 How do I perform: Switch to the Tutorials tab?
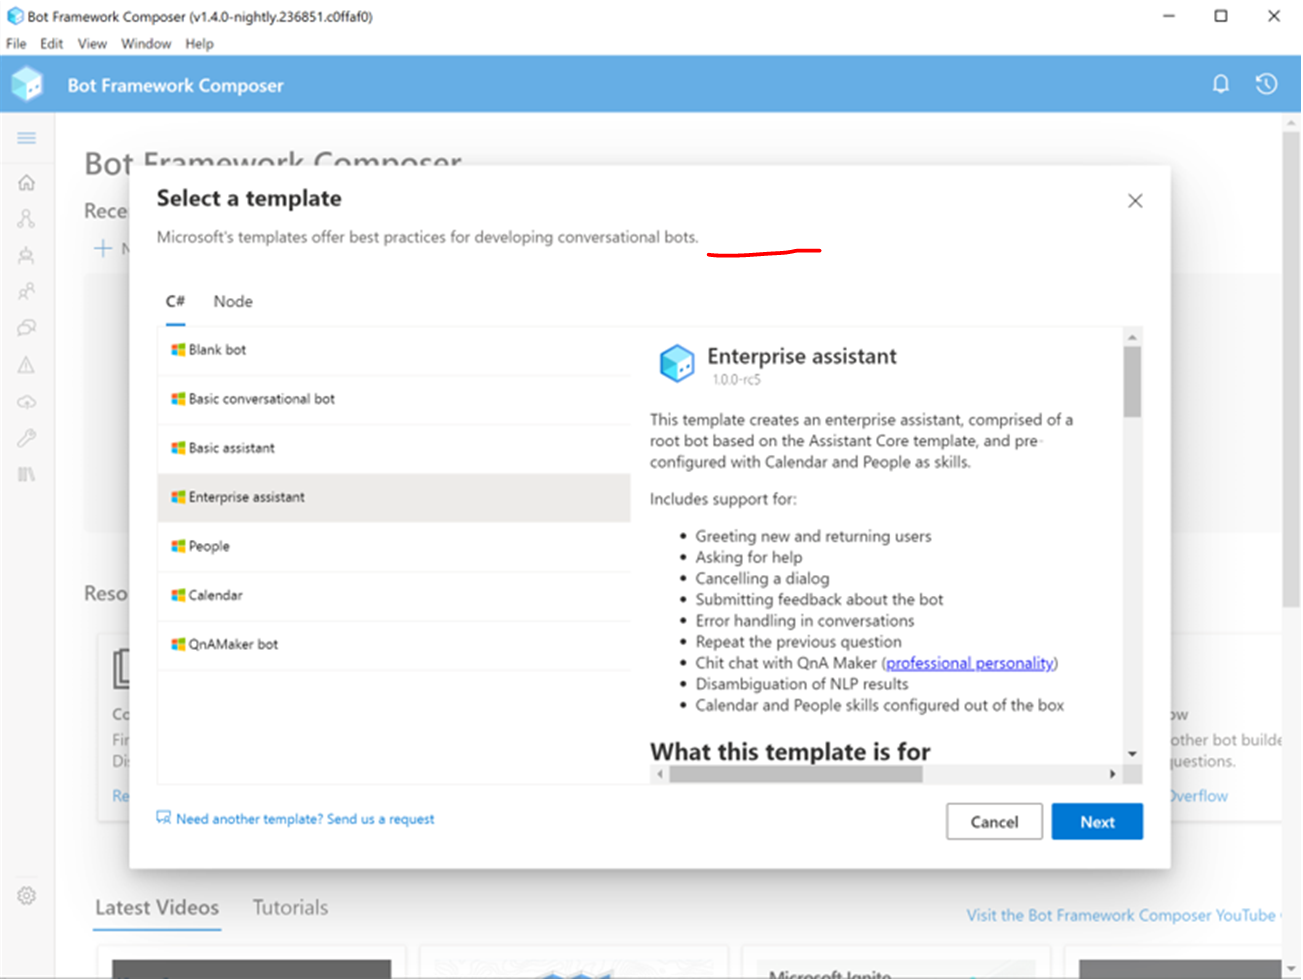tap(289, 907)
